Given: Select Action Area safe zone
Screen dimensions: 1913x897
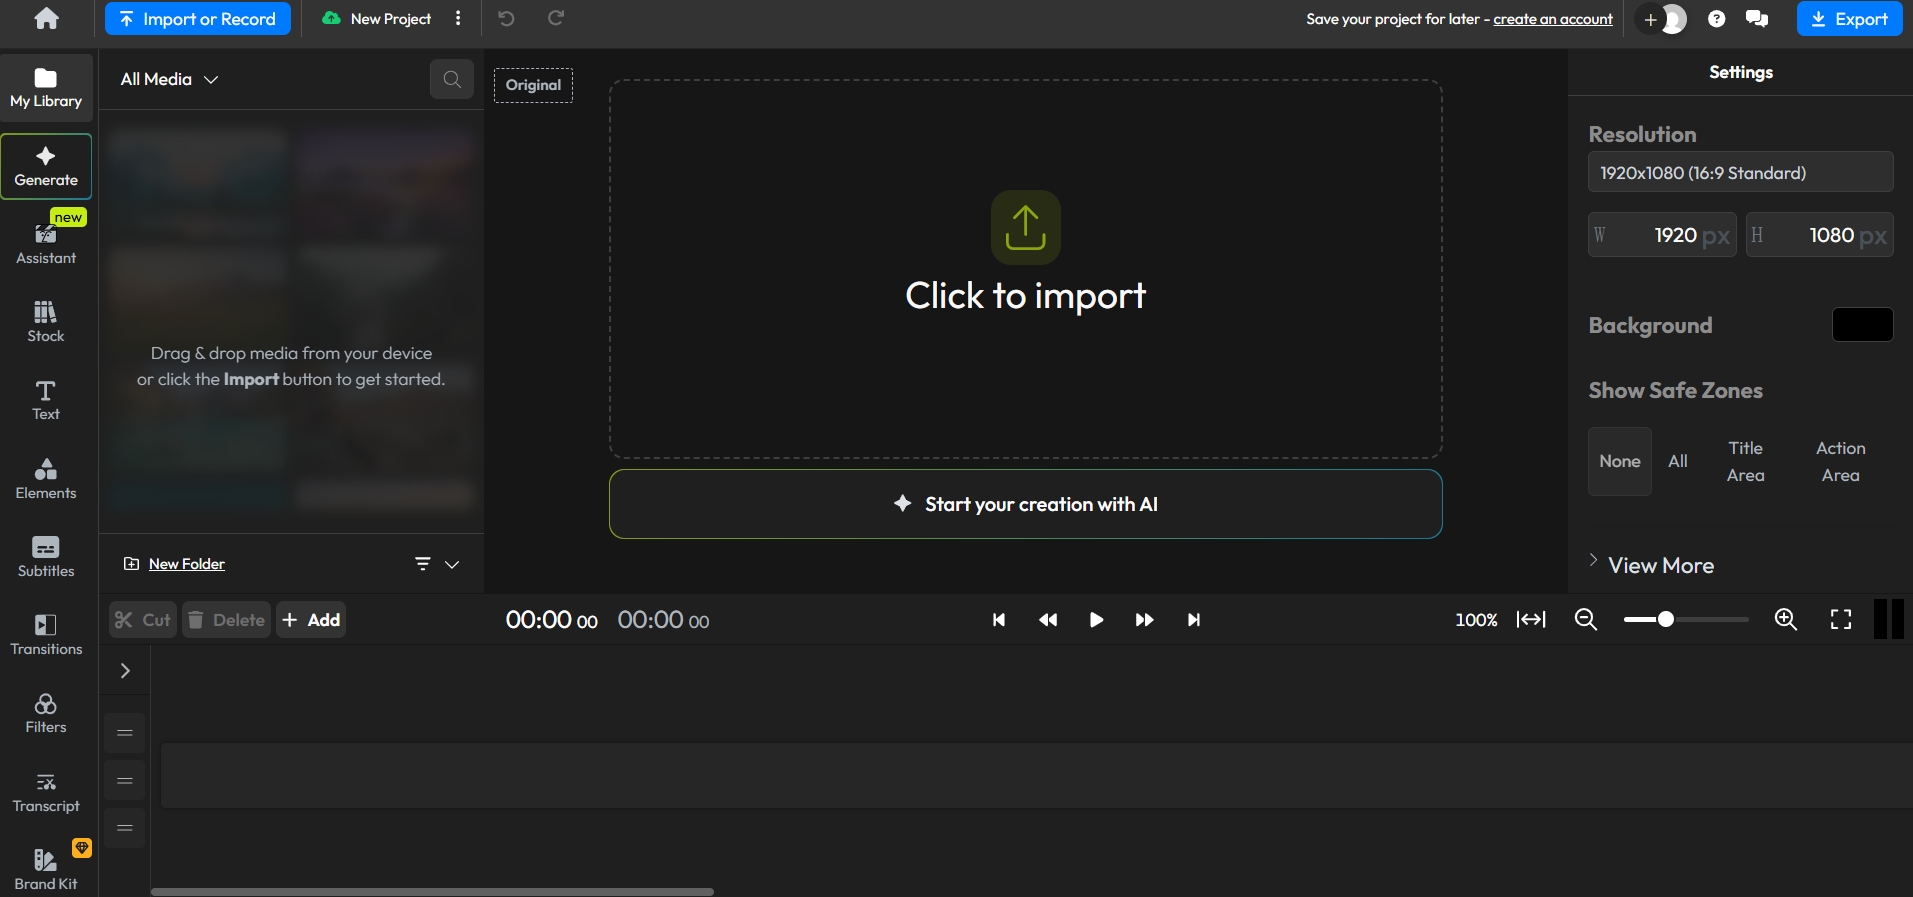Looking at the screenshot, I should point(1840,461).
